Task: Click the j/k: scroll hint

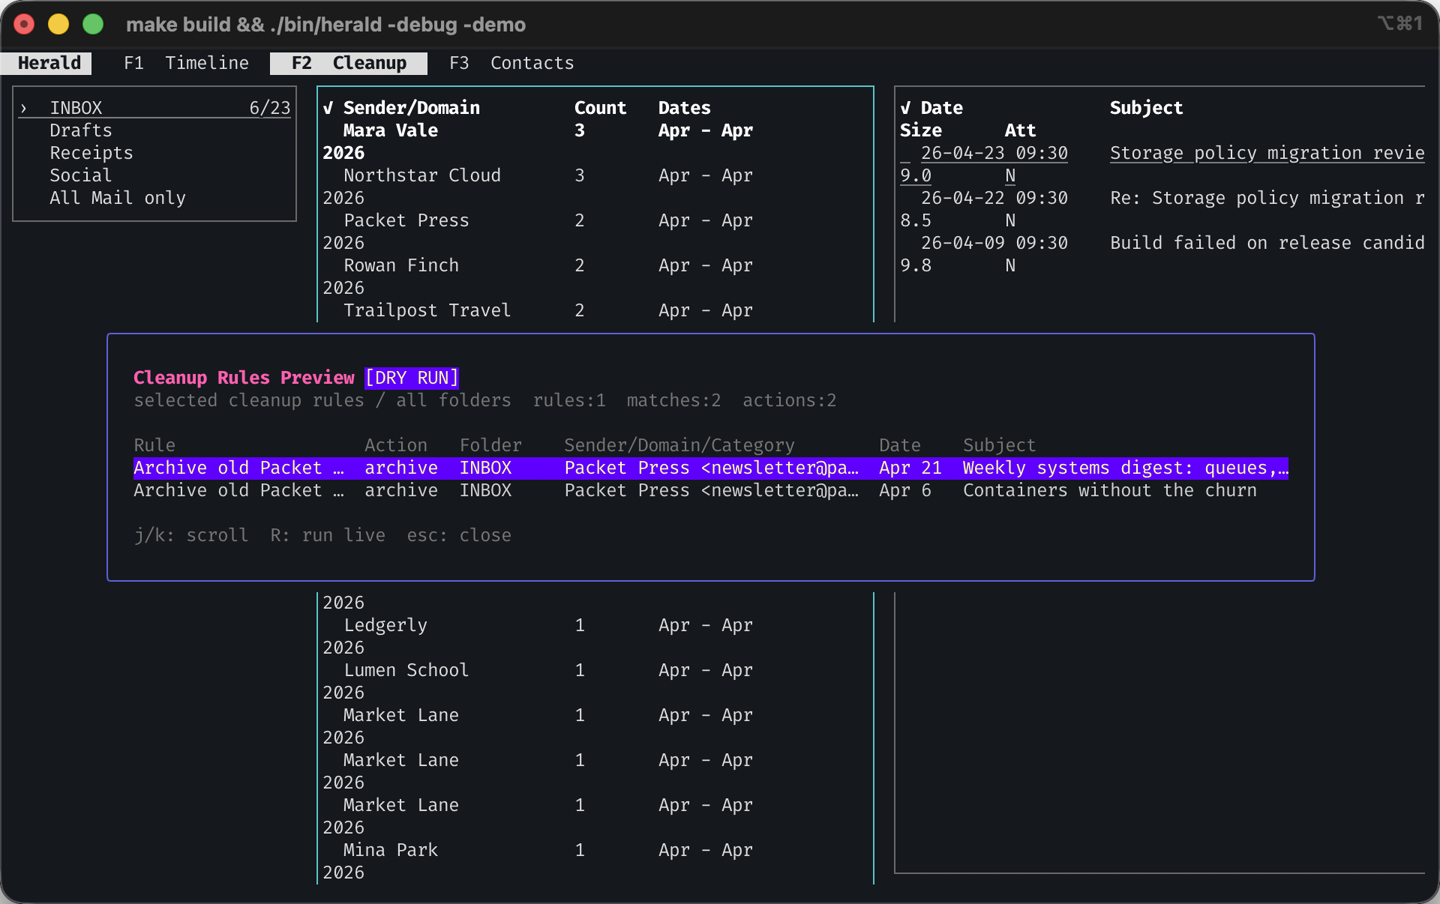Action: click(x=191, y=535)
